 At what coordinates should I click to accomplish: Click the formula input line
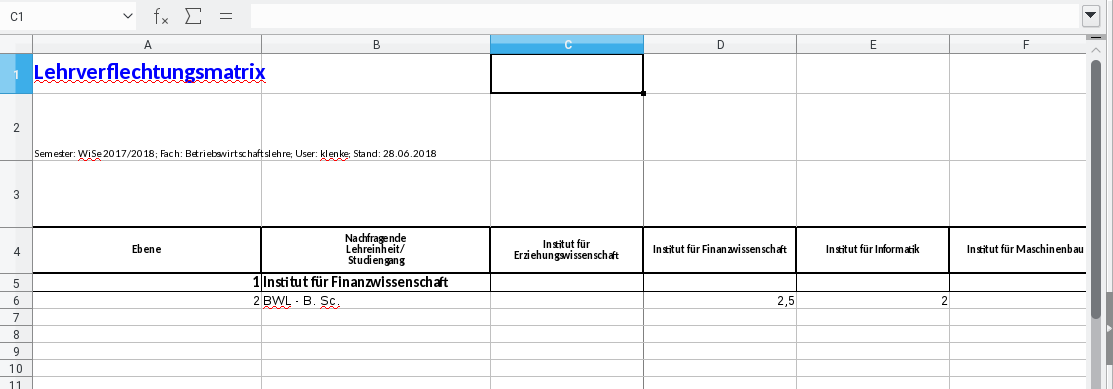664,16
